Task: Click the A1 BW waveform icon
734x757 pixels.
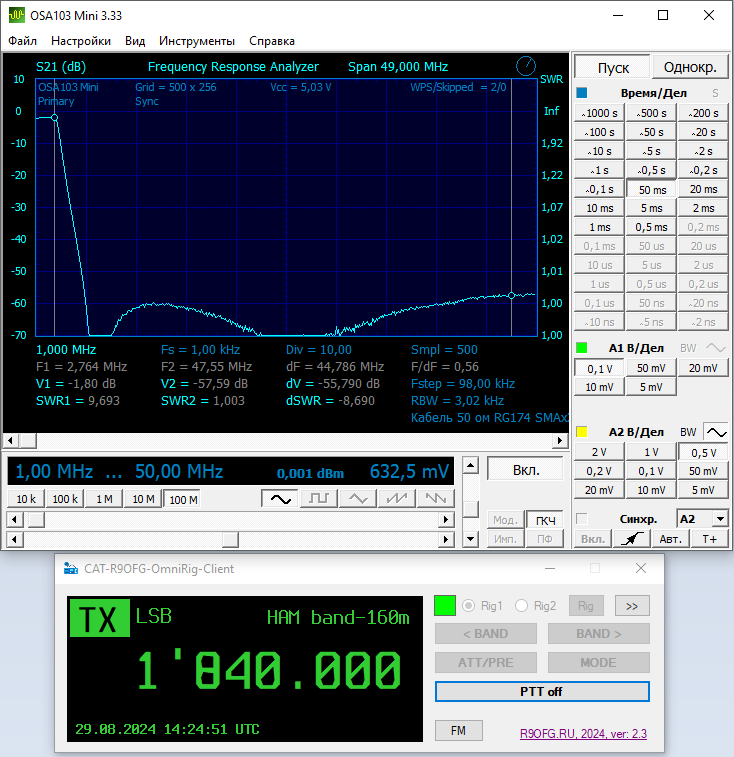Action: [x=716, y=348]
